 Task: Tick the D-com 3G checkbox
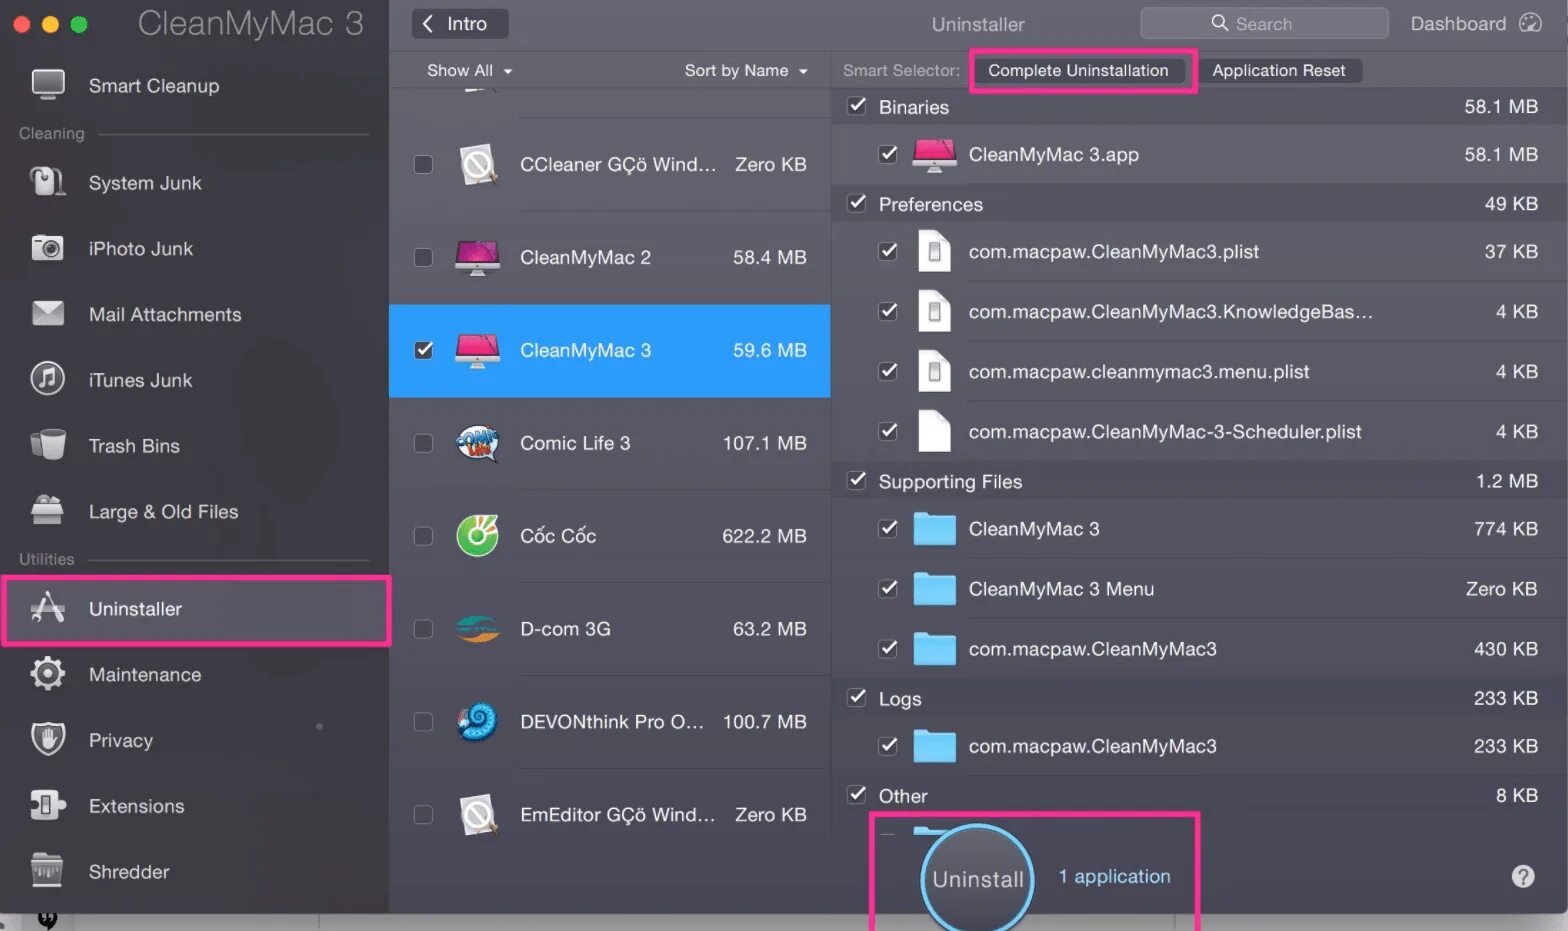(424, 629)
